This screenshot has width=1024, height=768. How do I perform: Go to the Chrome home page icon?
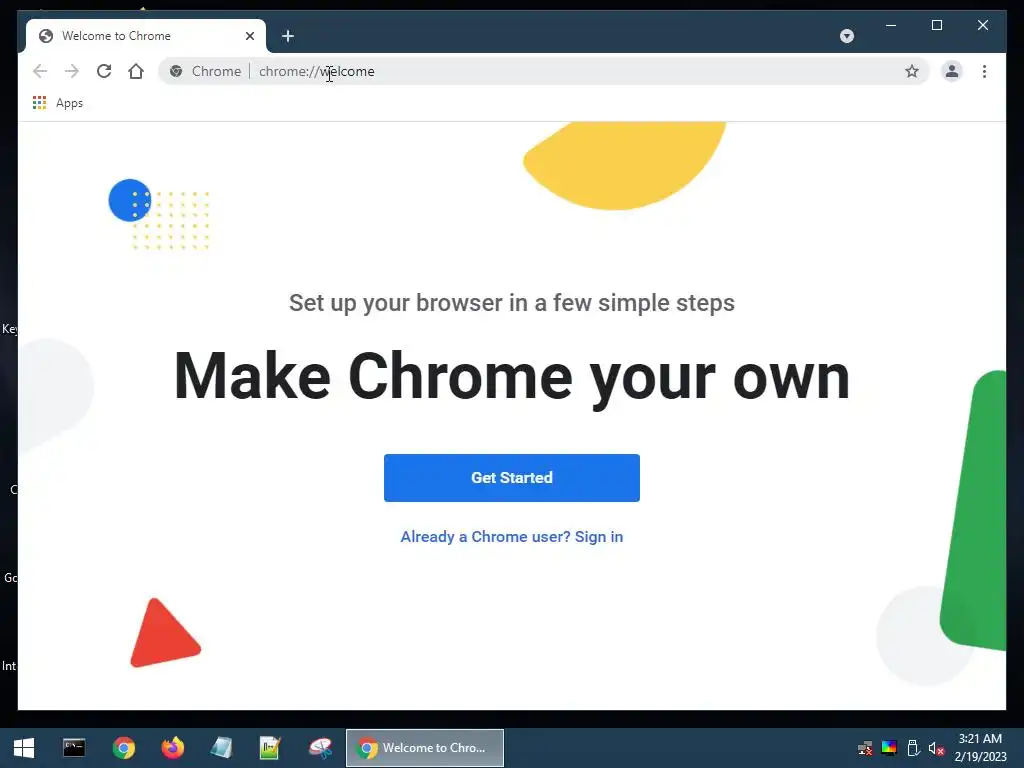[x=136, y=71]
